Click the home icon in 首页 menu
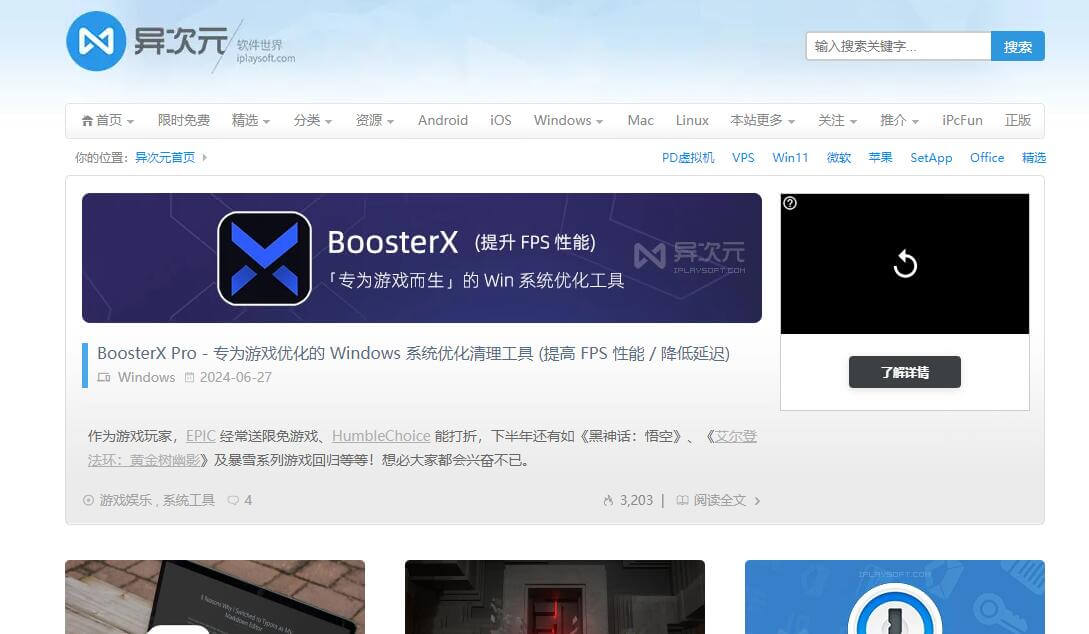This screenshot has width=1089, height=634. (x=87, y=120)
